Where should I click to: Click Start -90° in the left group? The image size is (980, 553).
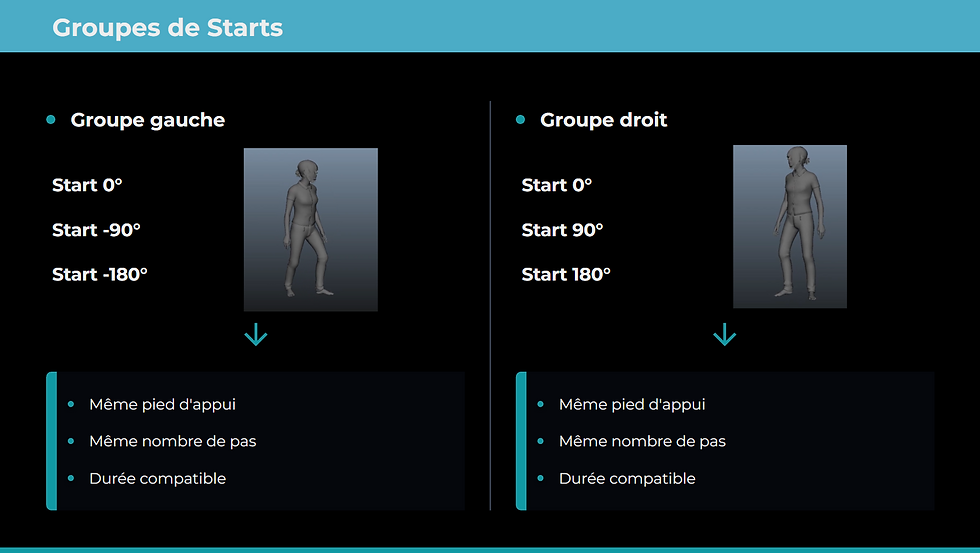[x=96, y=230]
